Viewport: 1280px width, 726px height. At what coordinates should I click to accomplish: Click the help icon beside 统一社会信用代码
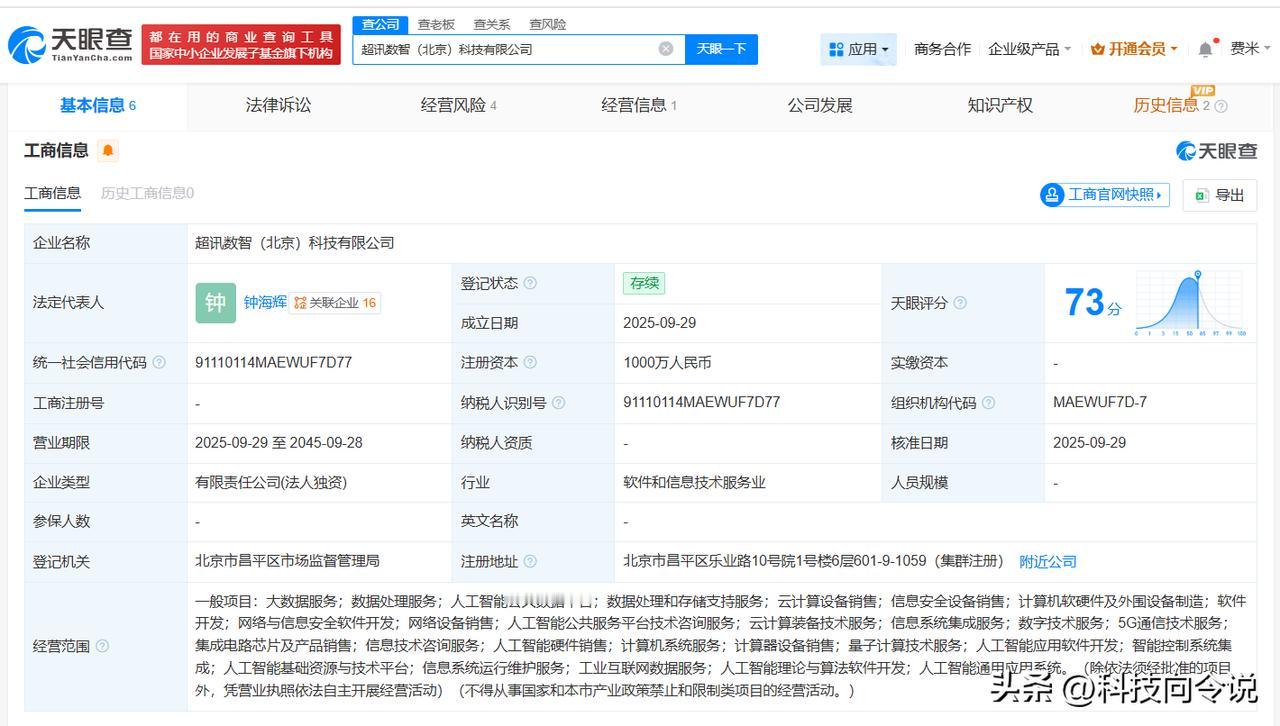point(159,363)
